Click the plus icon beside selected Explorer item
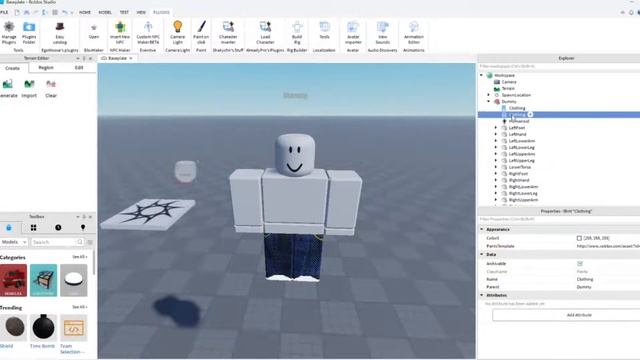The width and height of the screenshot is (640, 360). 530,115
